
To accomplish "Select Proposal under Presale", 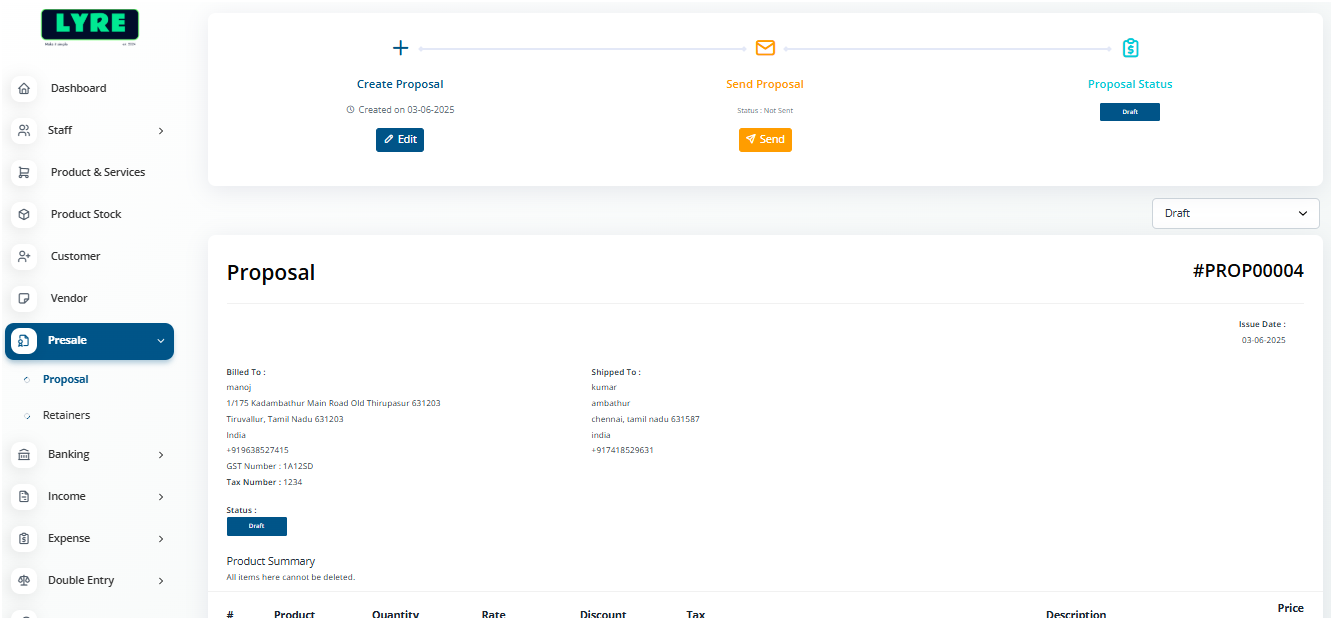I will click(65, 379).
